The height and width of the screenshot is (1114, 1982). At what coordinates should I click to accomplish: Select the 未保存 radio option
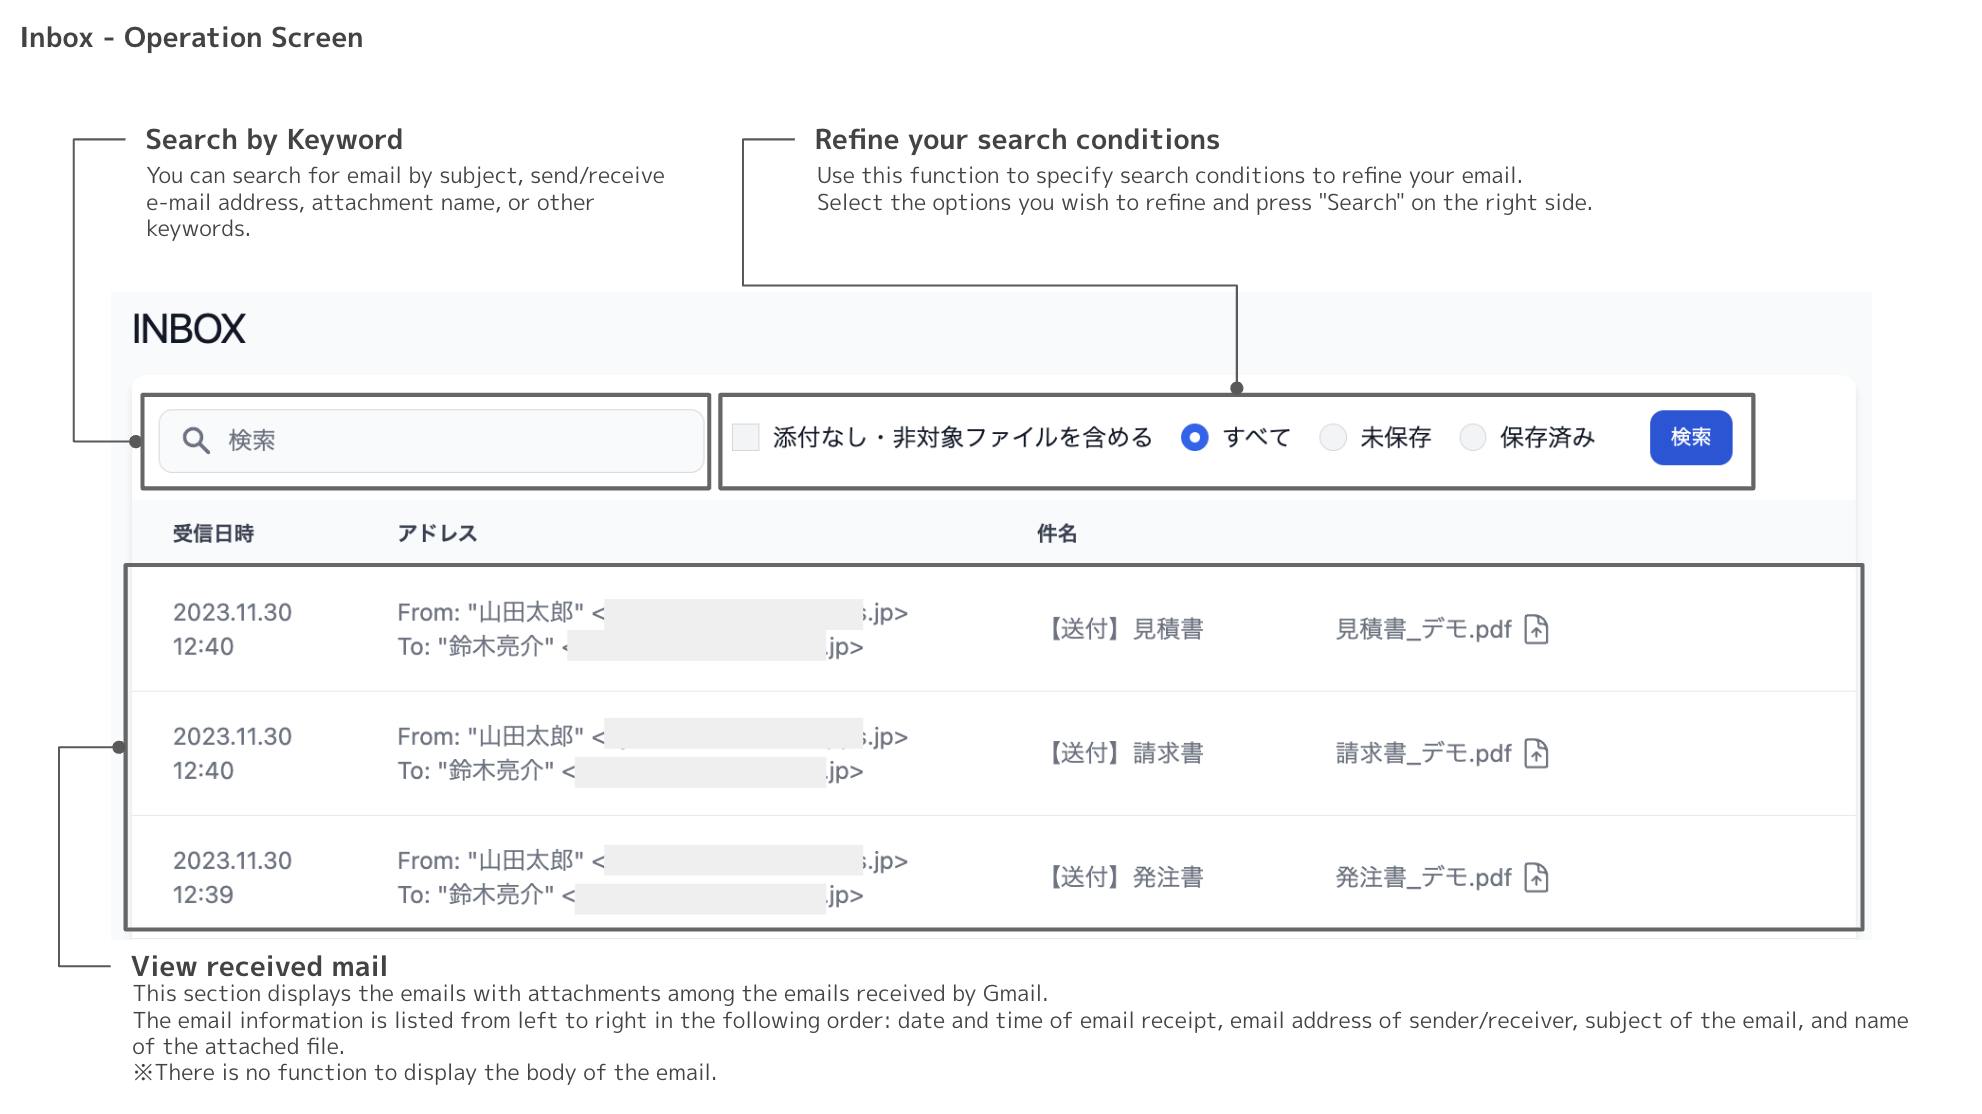1332,437
